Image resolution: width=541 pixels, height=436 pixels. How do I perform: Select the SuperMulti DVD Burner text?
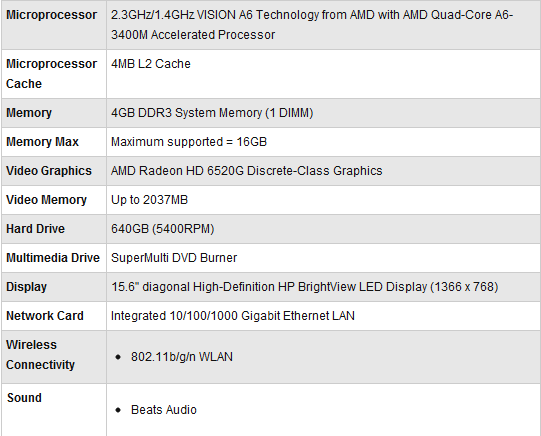pyautogui.click(x=174, y=258)
